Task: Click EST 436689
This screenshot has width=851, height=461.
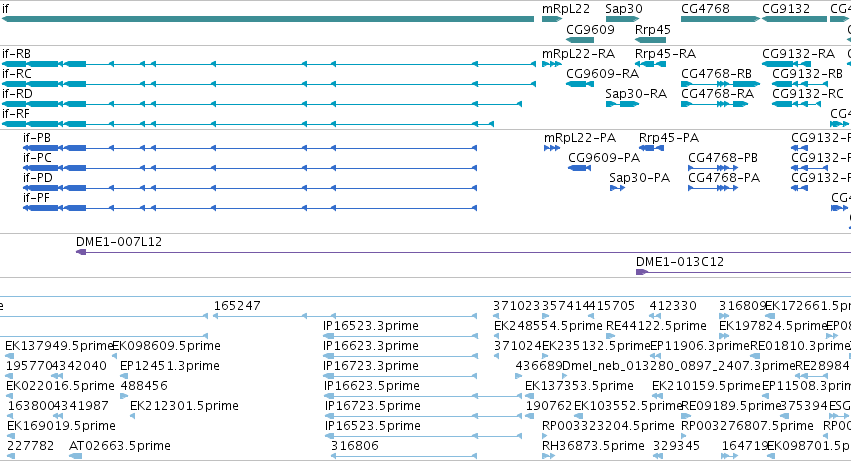Action: pyautogui.click(x=519, y=376)
